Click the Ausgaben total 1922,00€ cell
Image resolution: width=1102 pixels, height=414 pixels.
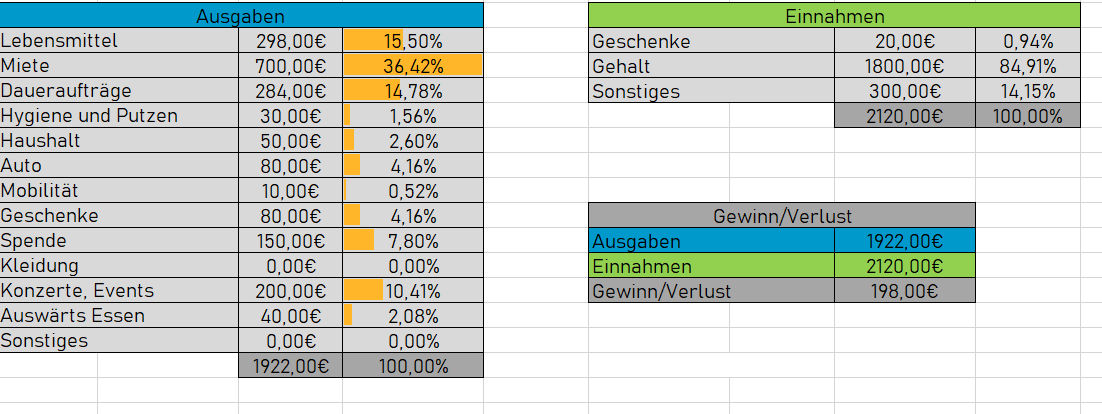(290, 366)
